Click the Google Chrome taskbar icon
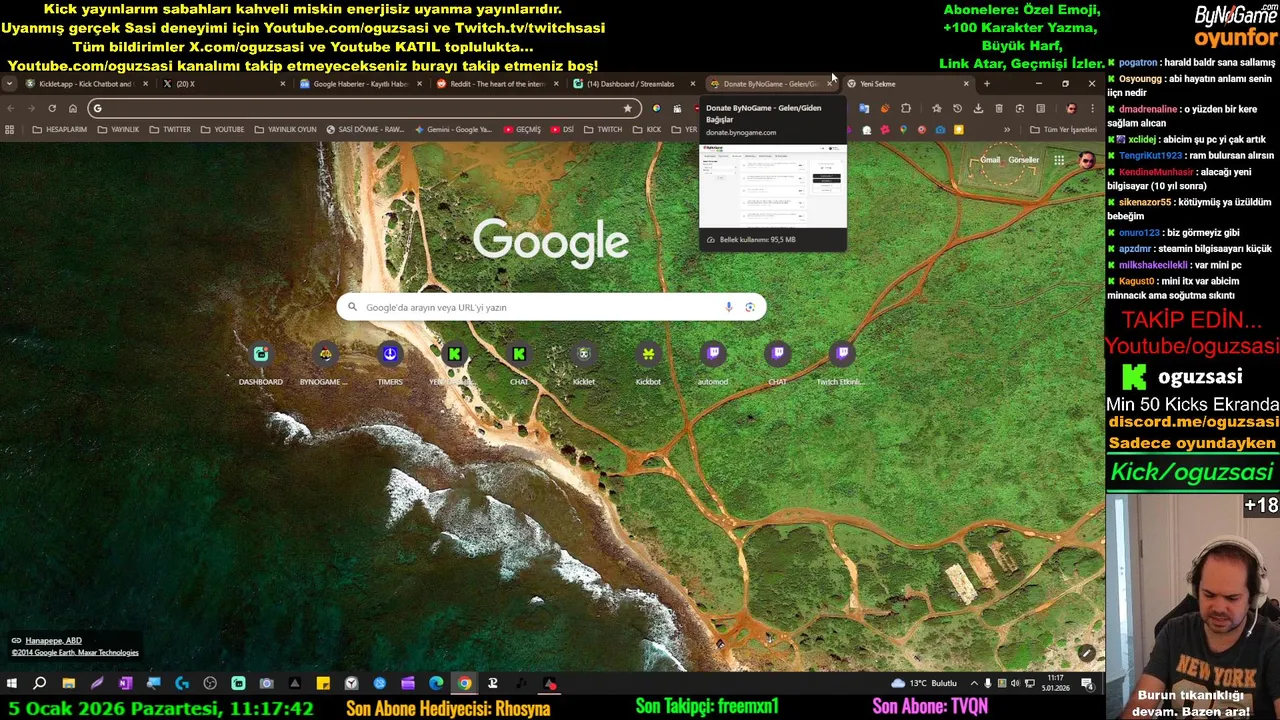1280x720 pixels. pos(464,684)
